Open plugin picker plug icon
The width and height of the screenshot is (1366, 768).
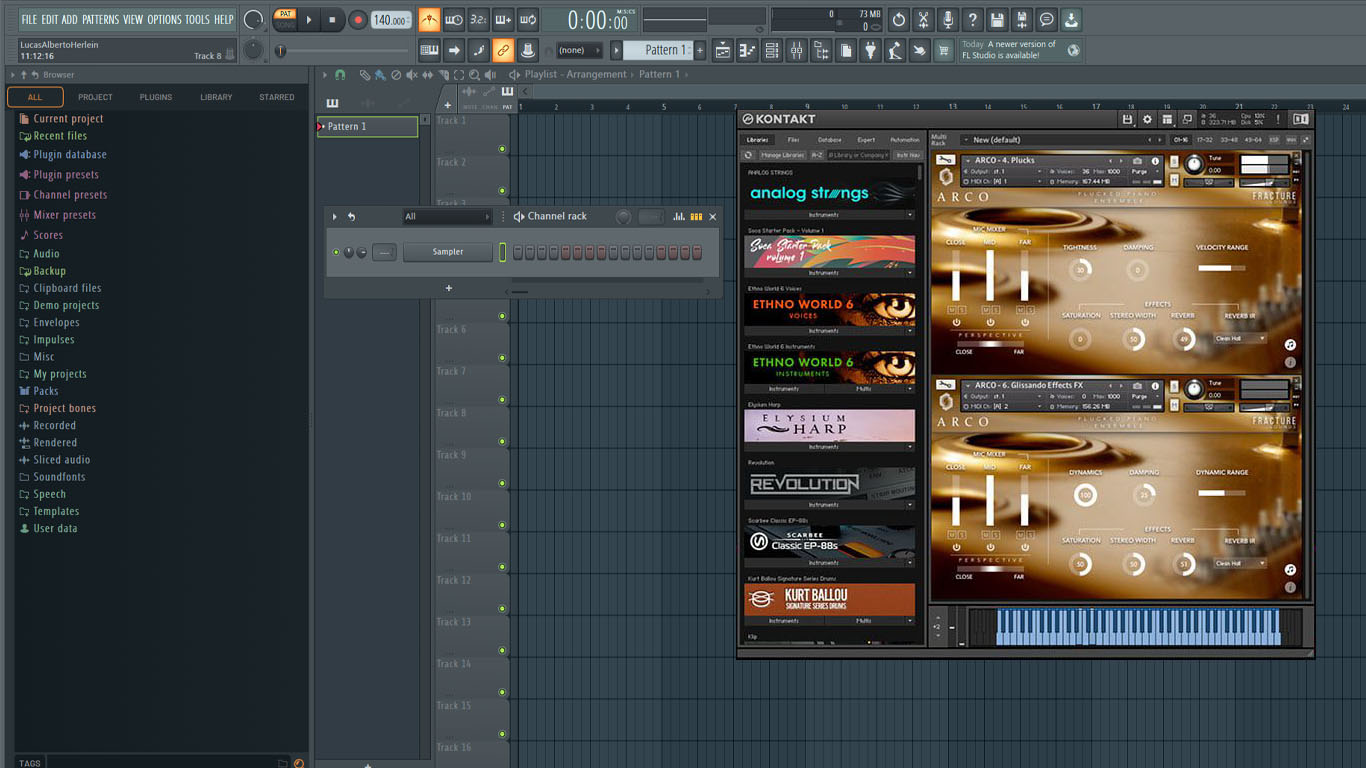[871, 50]
